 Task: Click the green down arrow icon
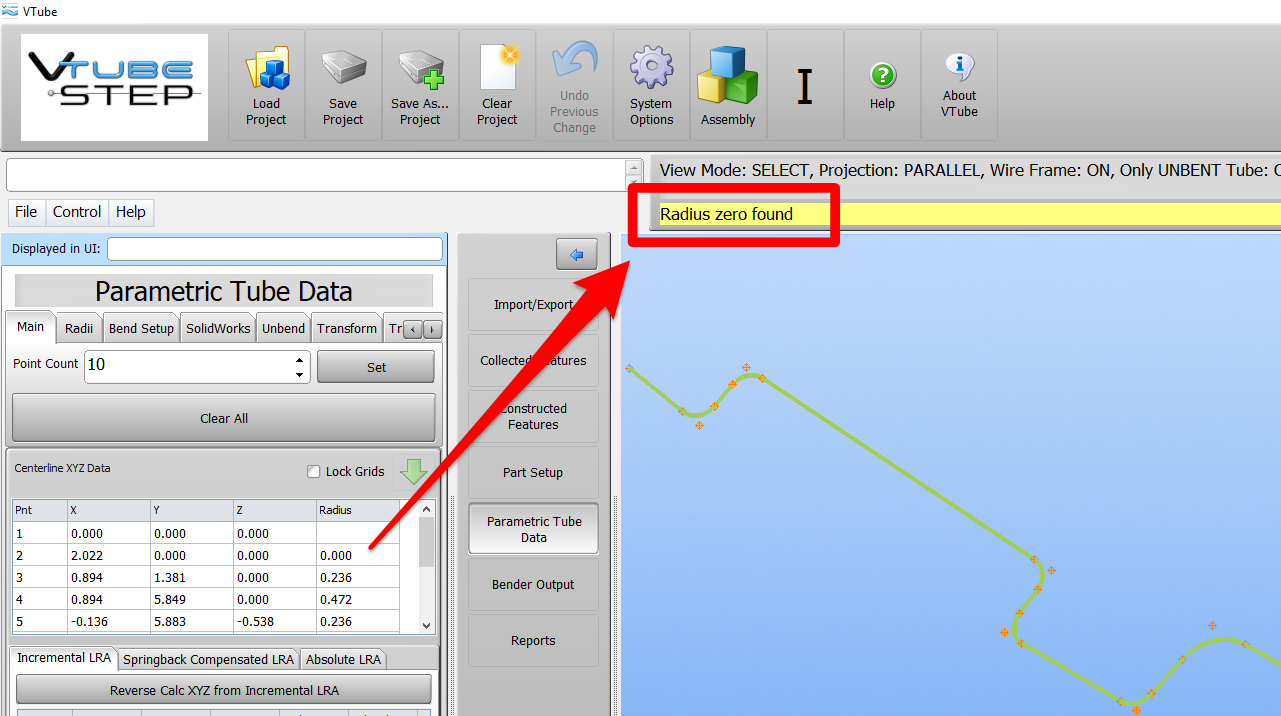(413, 471)
